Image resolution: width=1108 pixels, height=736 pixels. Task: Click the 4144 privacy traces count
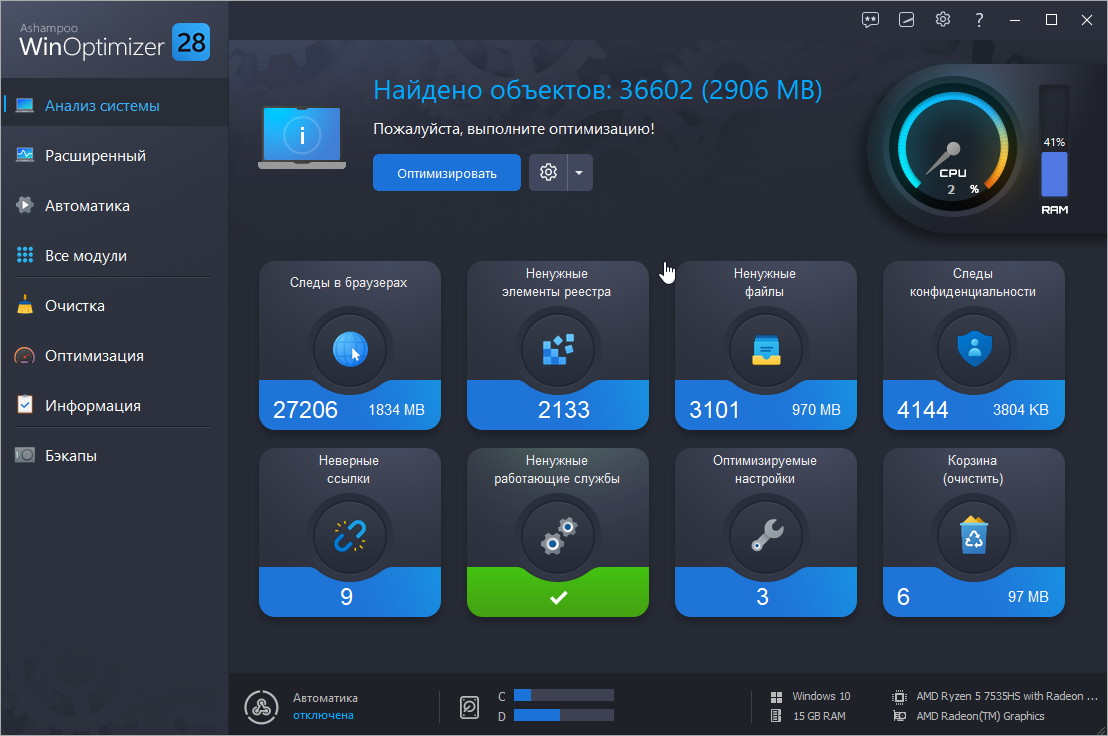[x=922, y=410]
